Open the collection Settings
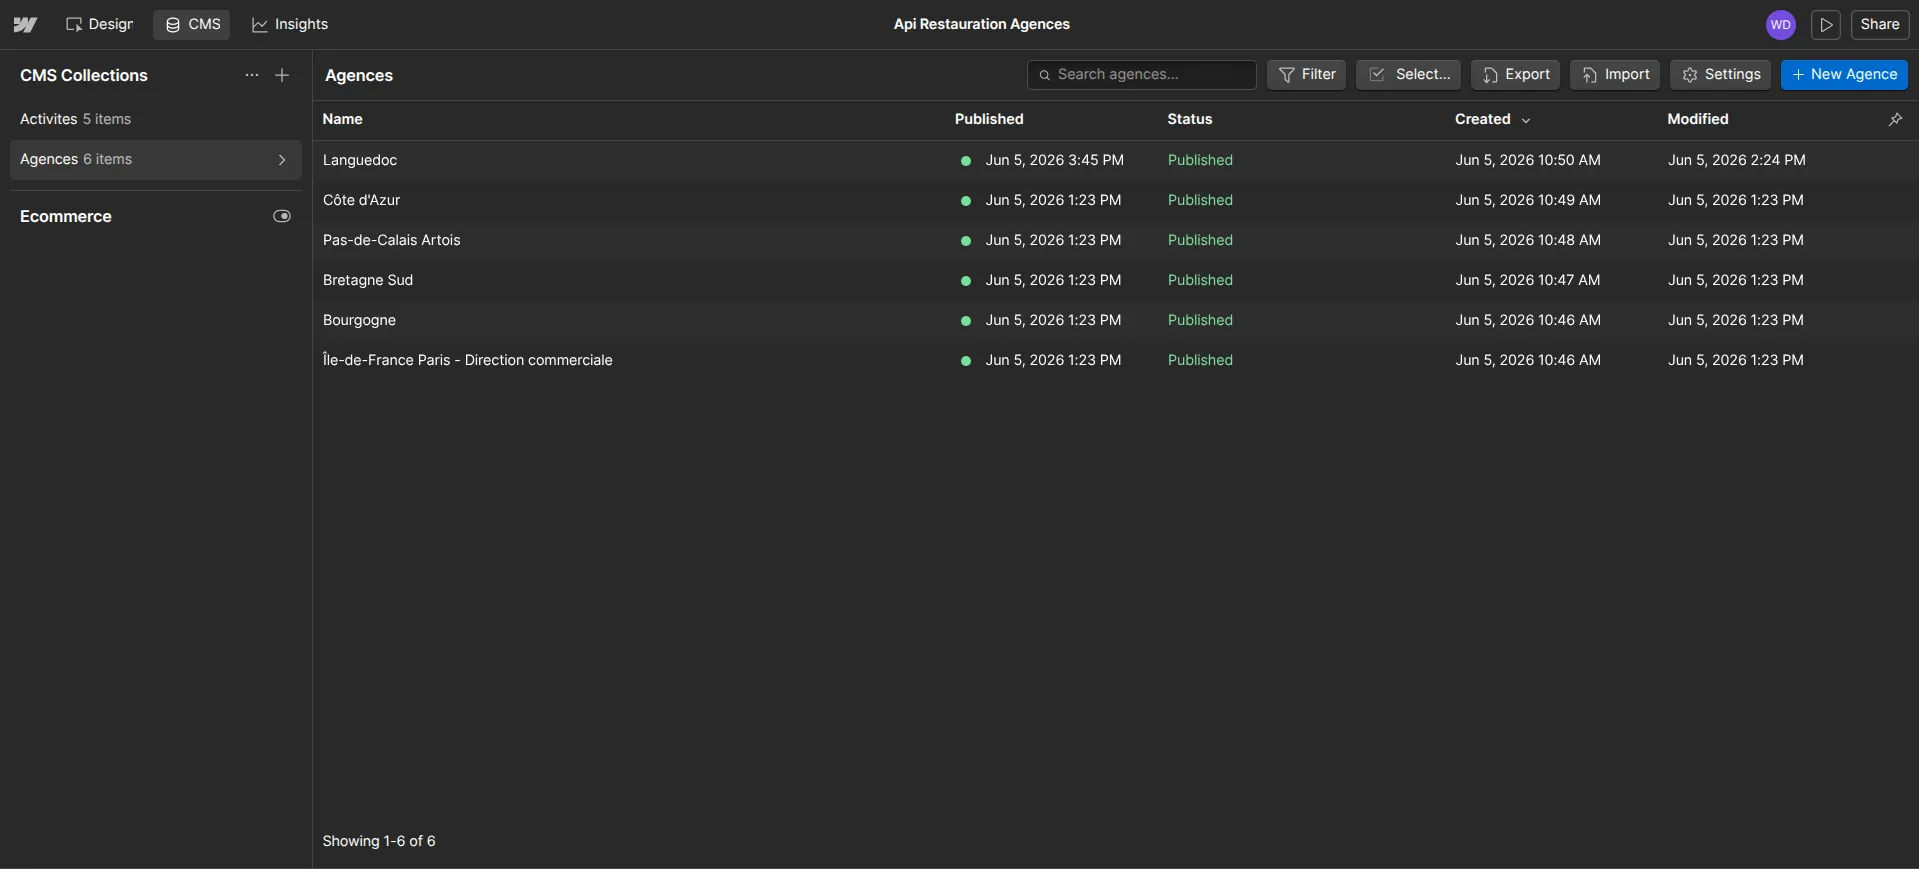Image resolution: width=1919 pixels, height=869 pixels. pos(1720,75)
